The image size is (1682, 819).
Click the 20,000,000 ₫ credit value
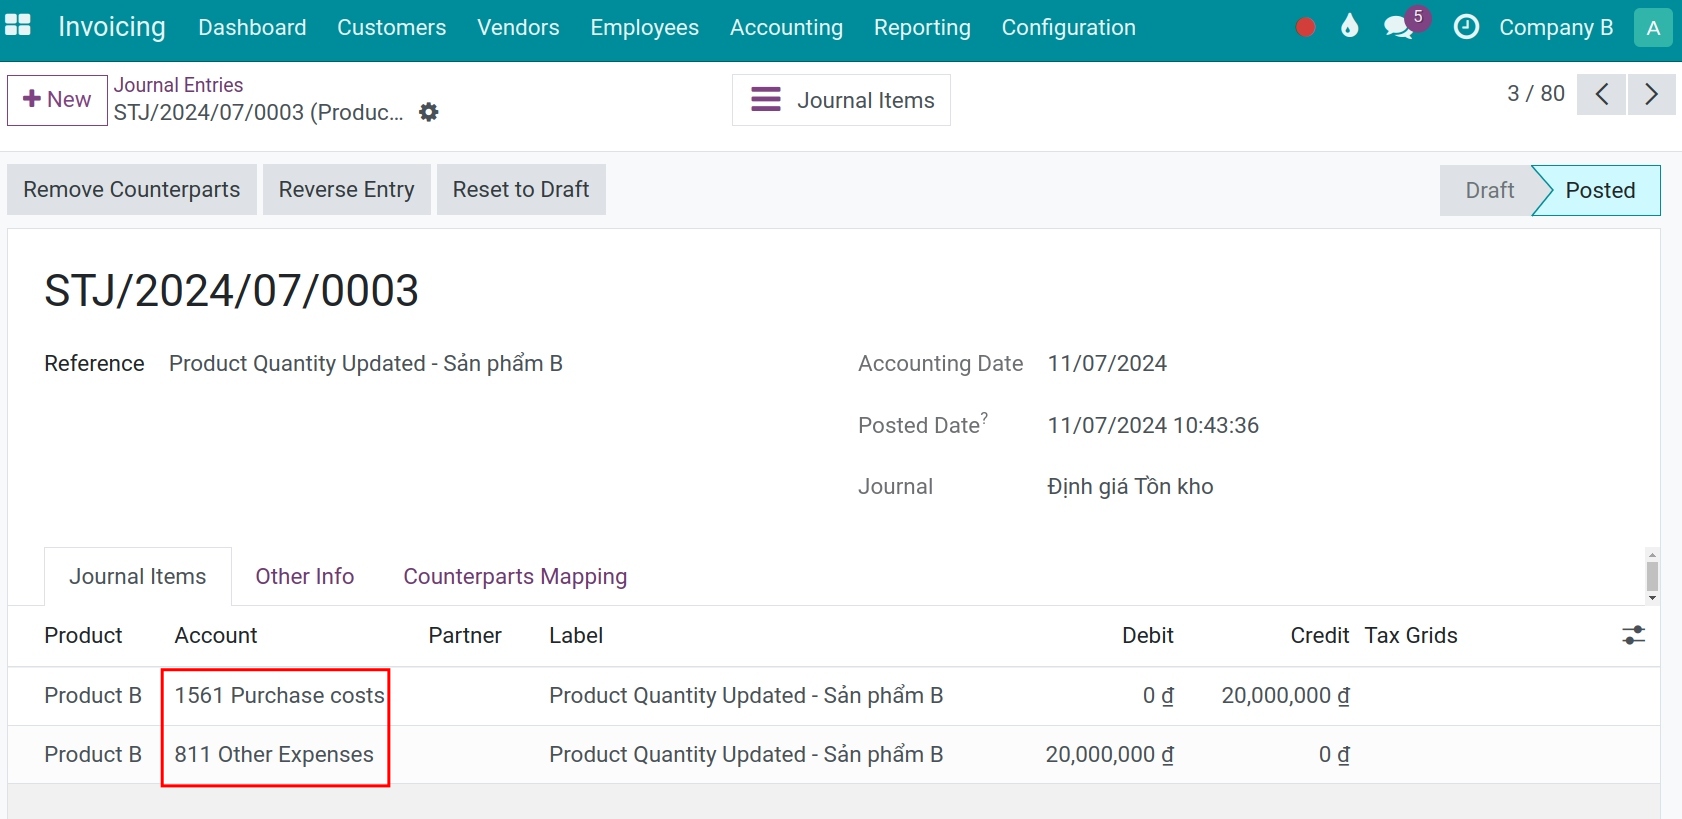tap(1285, 695)
